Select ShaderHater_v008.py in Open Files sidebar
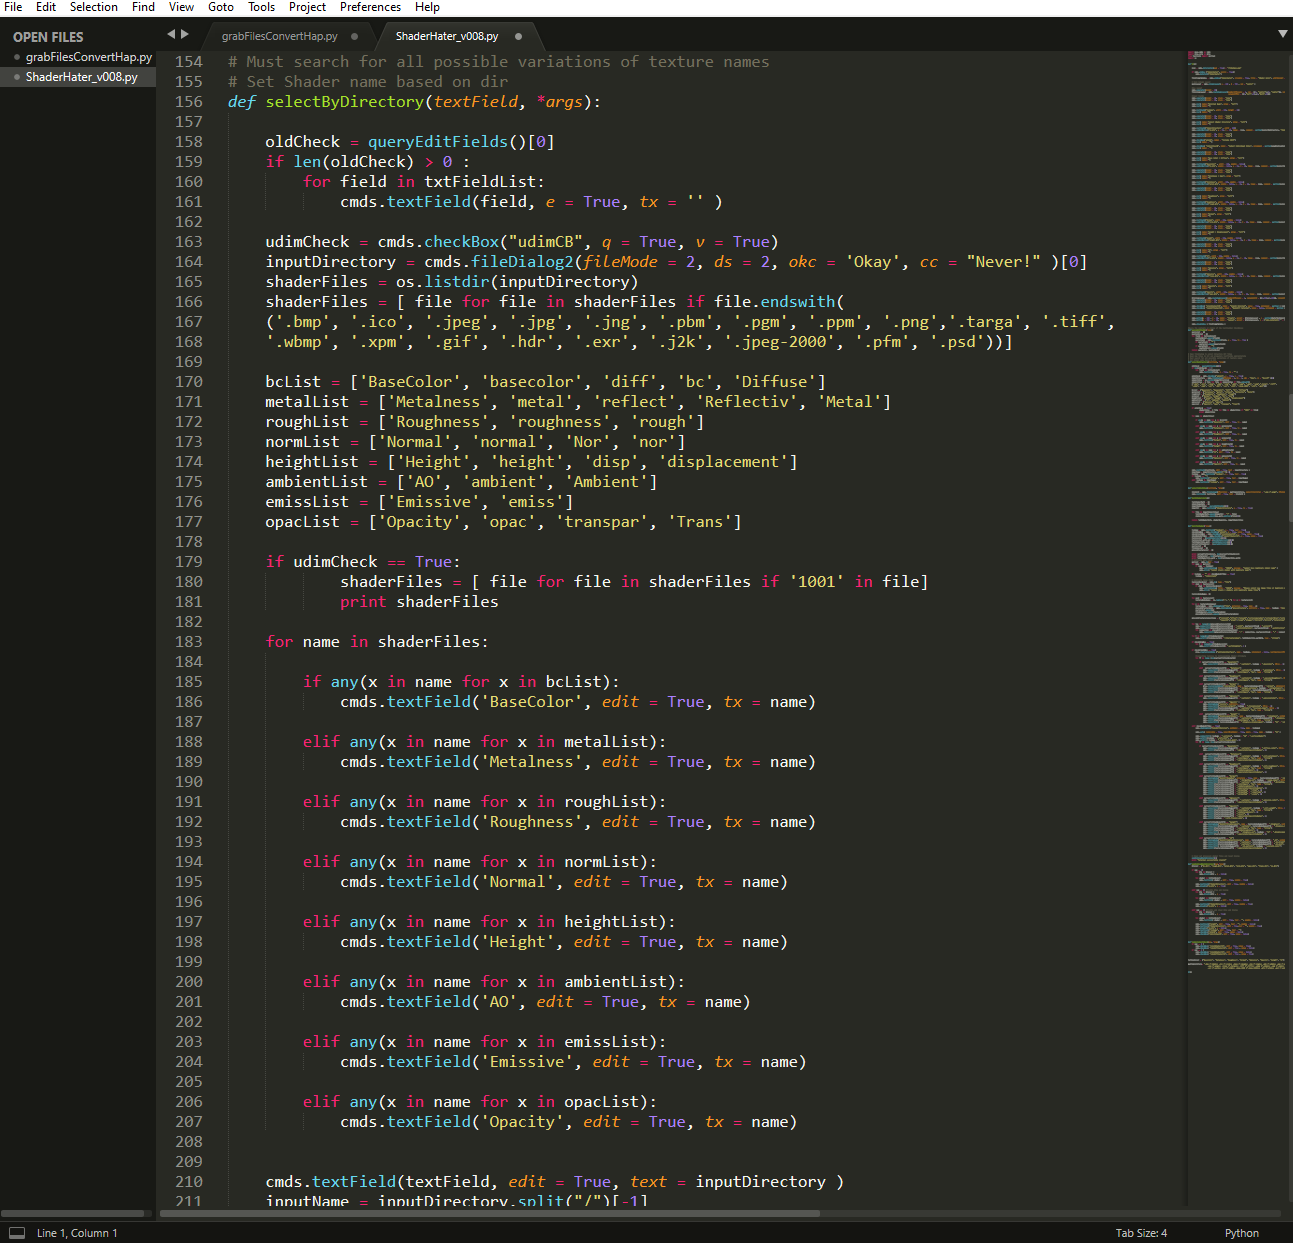 [82, 77]
